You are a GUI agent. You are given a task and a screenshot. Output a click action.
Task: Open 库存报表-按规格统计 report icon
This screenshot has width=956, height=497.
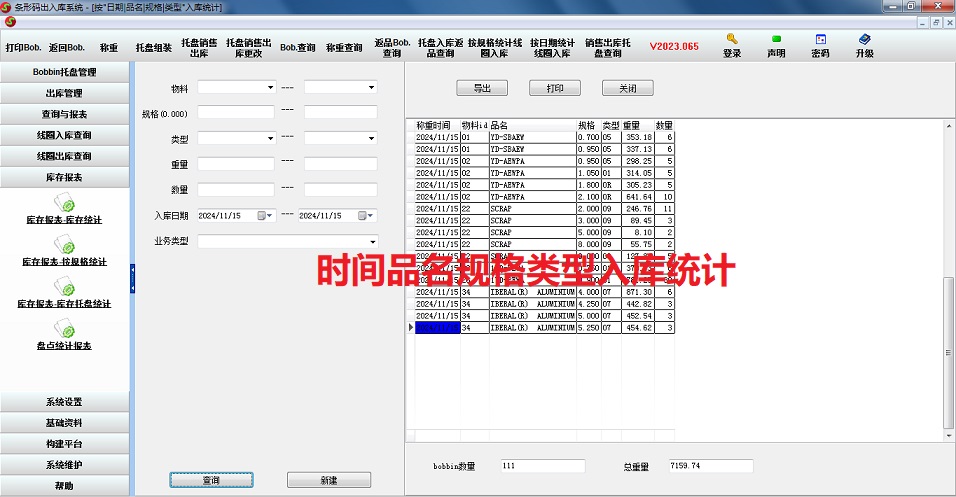pos(64,245)
